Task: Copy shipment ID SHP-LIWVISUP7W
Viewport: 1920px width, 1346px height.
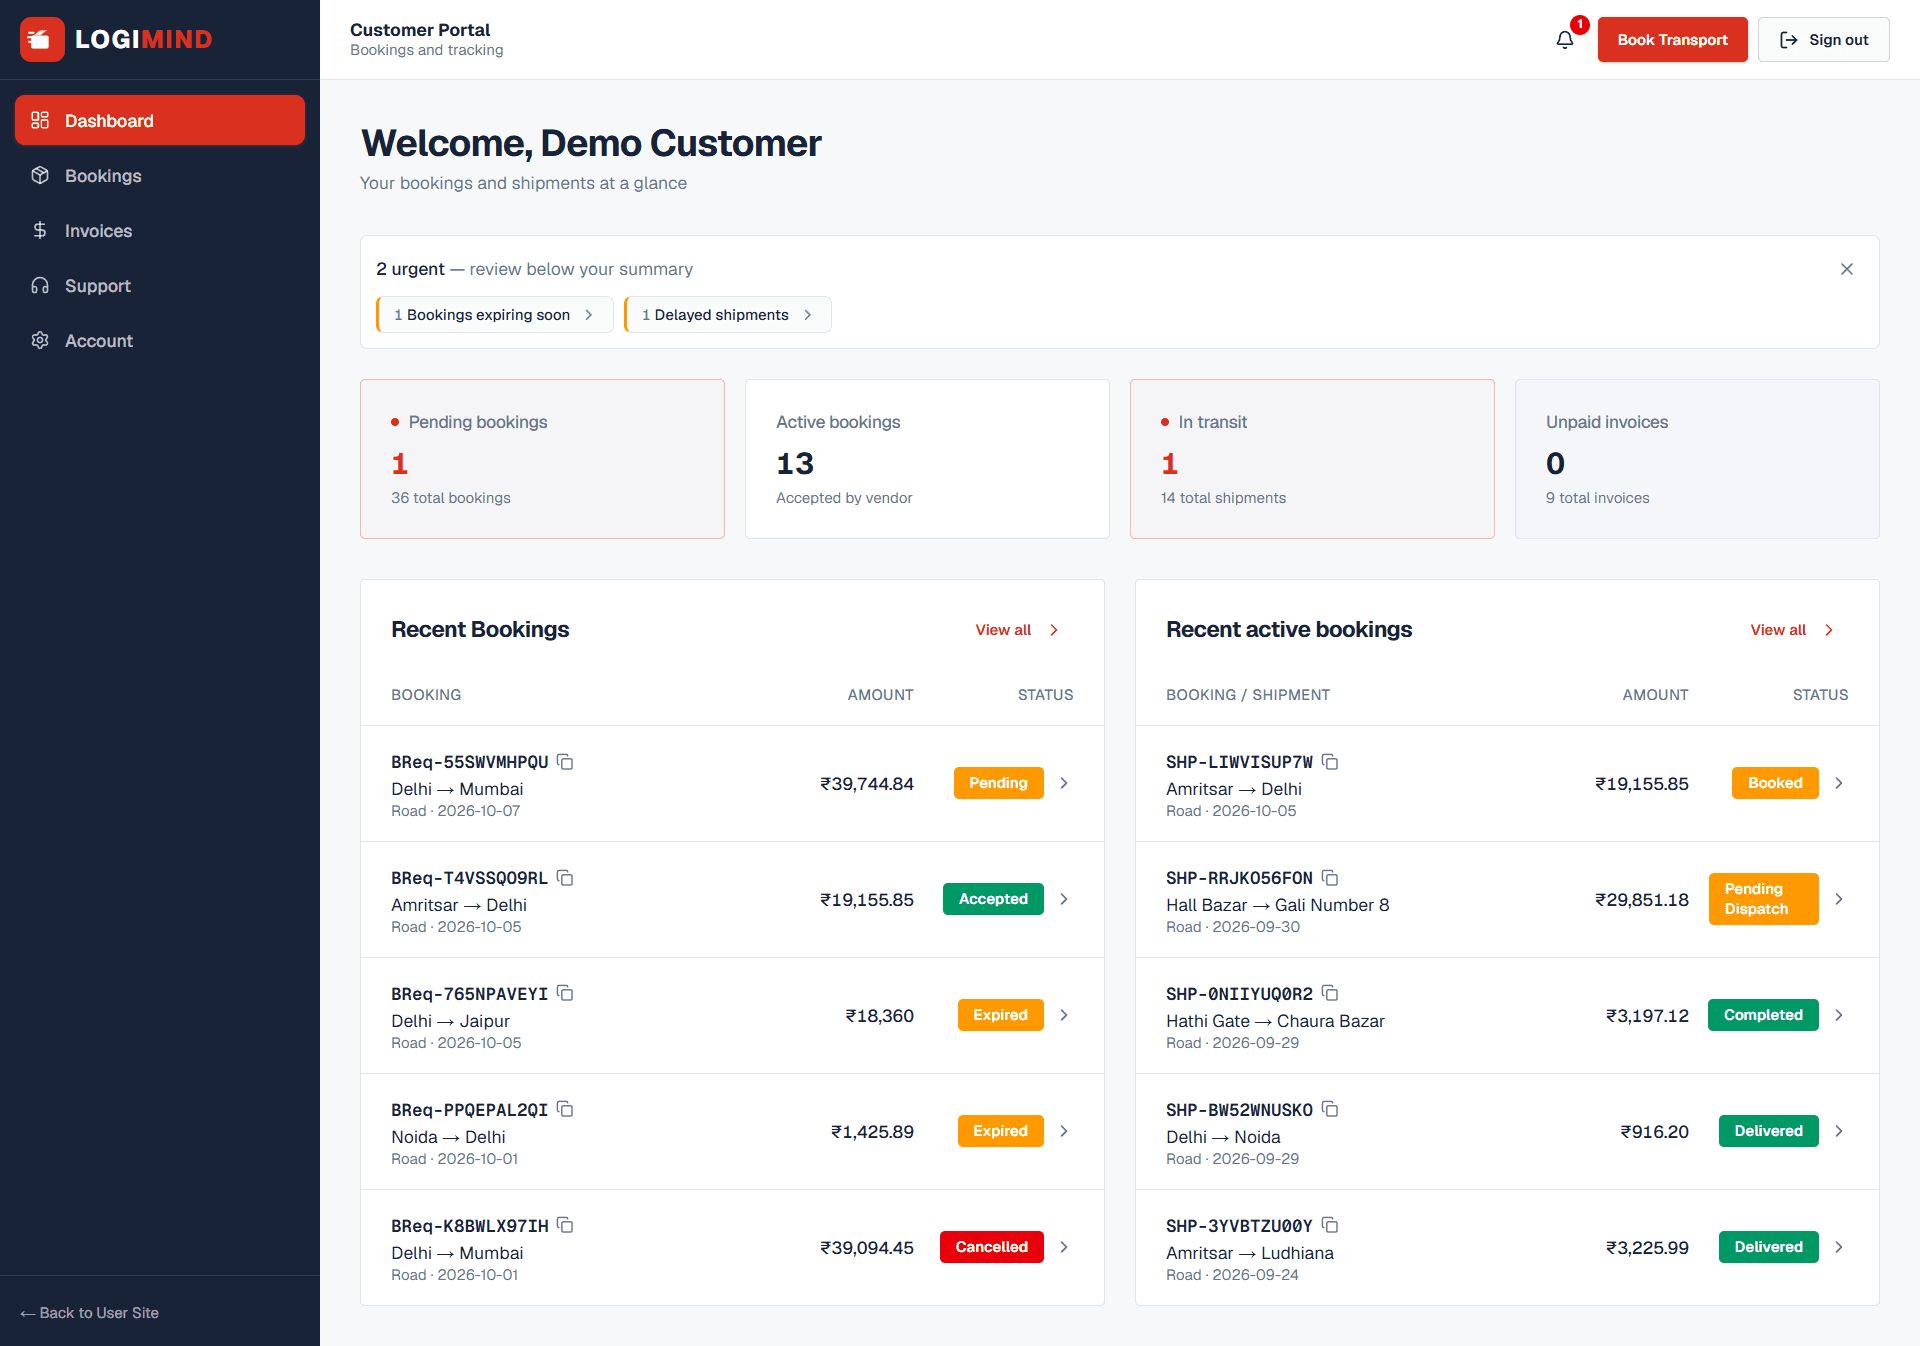Action: [1330, 762]
